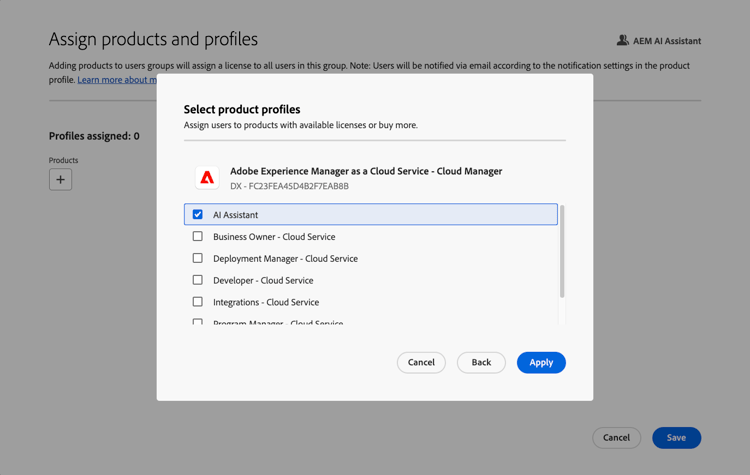Click the Developer - Cloud Service label

(263, 281)
